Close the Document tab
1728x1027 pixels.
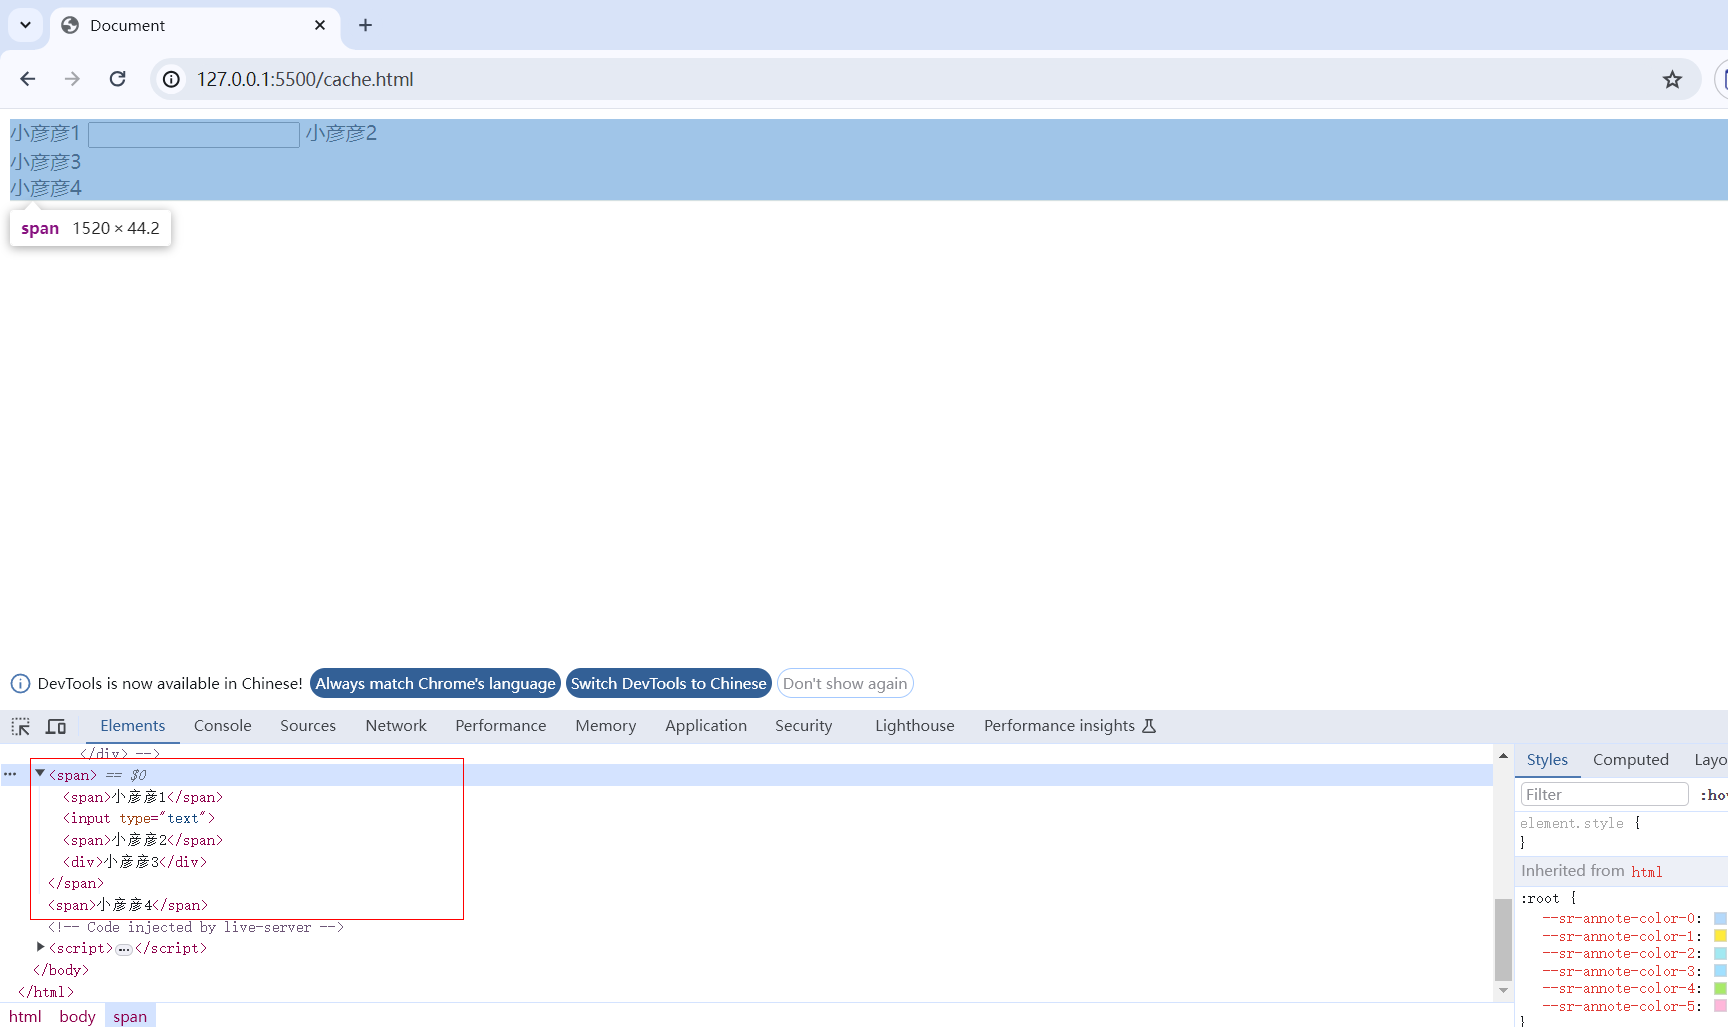(320, 25)
